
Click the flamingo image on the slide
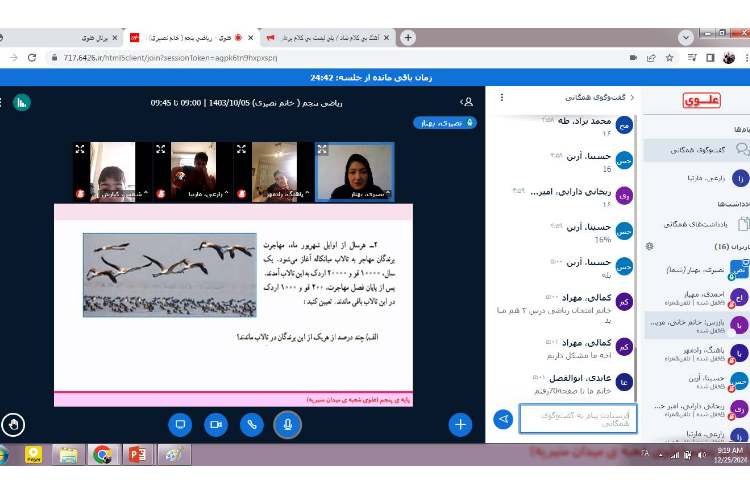(x=170, y=275)
